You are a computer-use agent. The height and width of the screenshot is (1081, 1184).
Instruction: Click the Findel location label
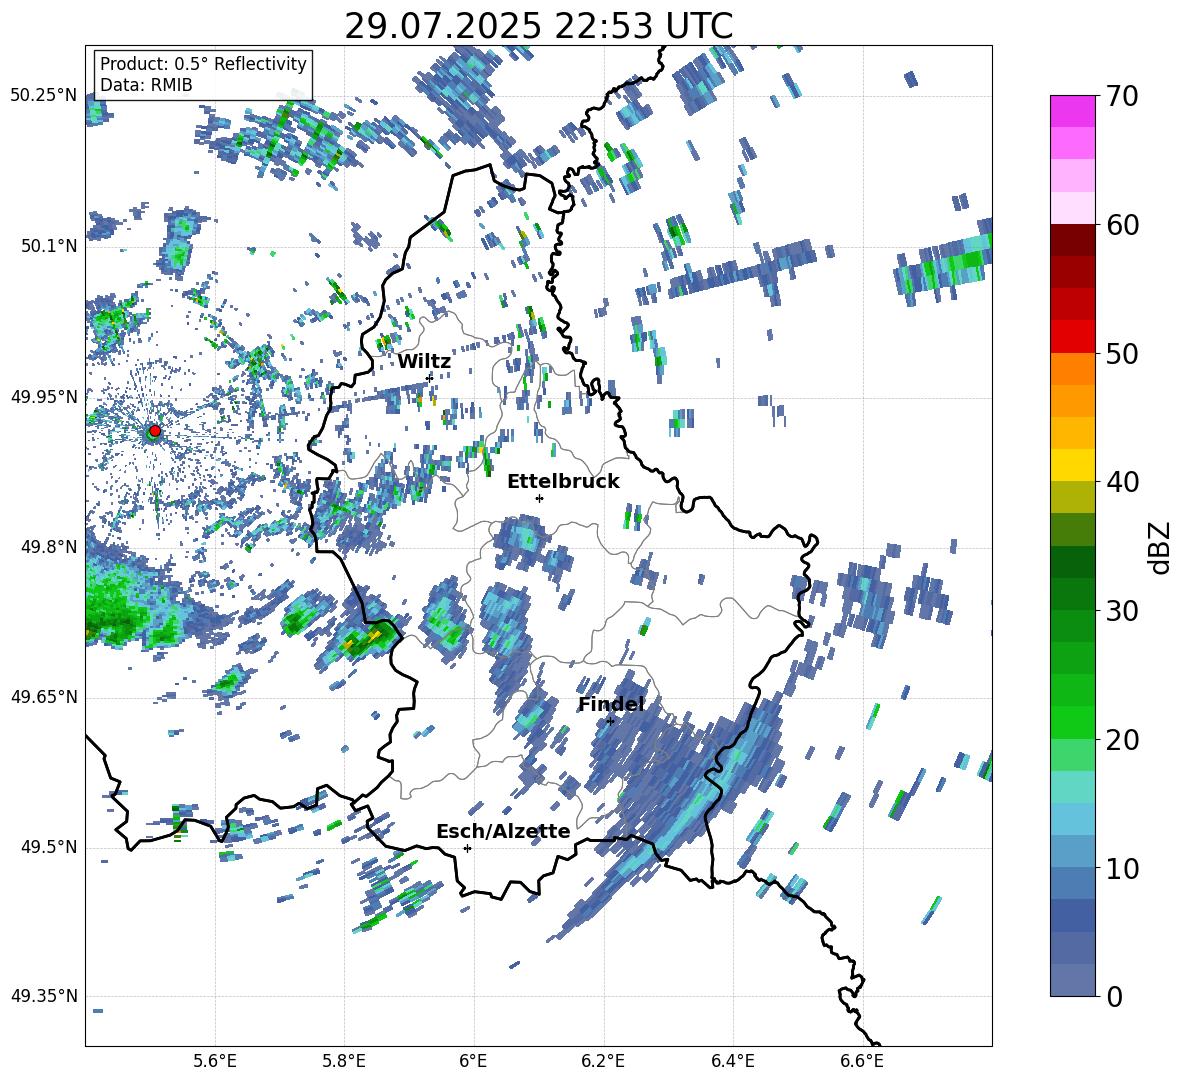(x=611, y=704)
